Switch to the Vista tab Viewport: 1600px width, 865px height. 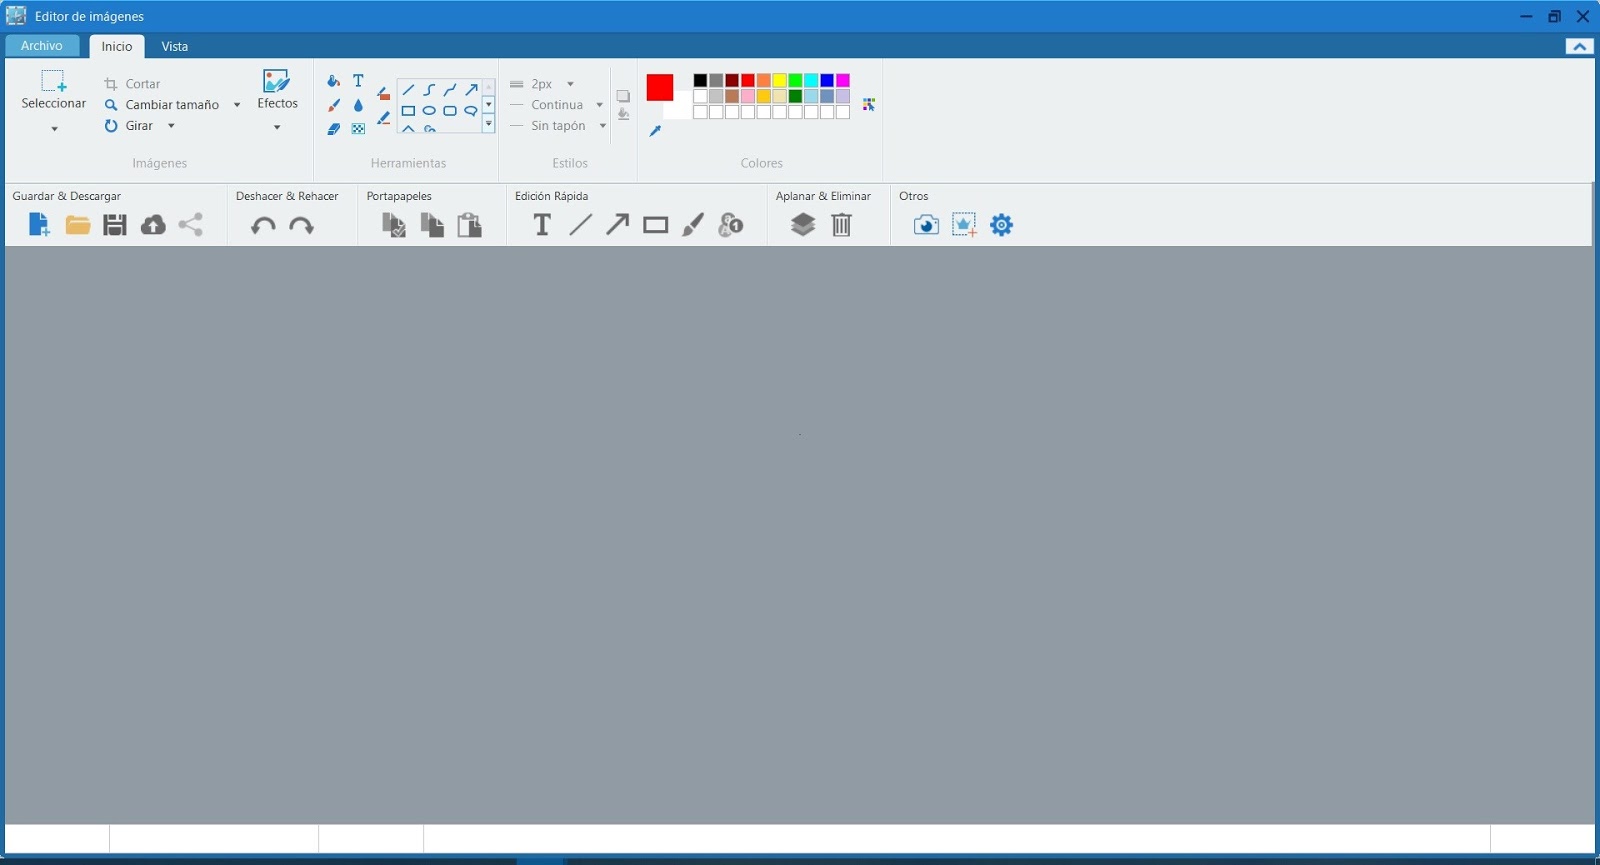[x=175, y=46]
